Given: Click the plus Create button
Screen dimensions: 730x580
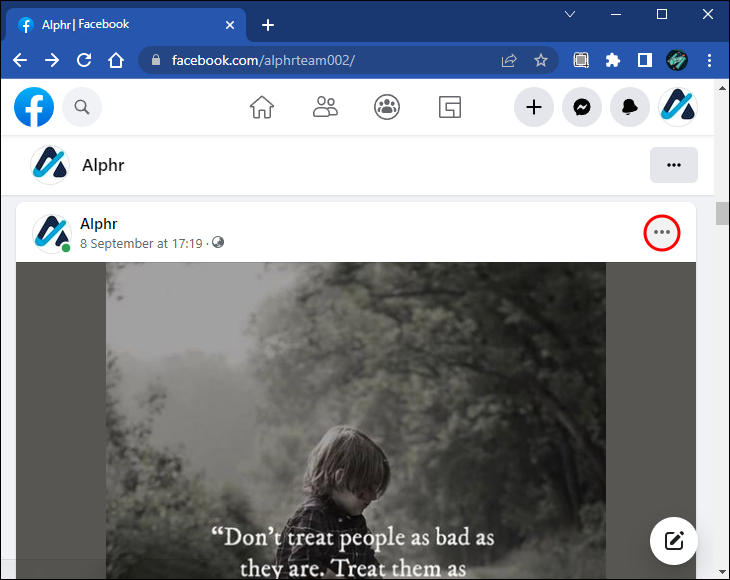Looking at the screenshot, I should point(534,108).
